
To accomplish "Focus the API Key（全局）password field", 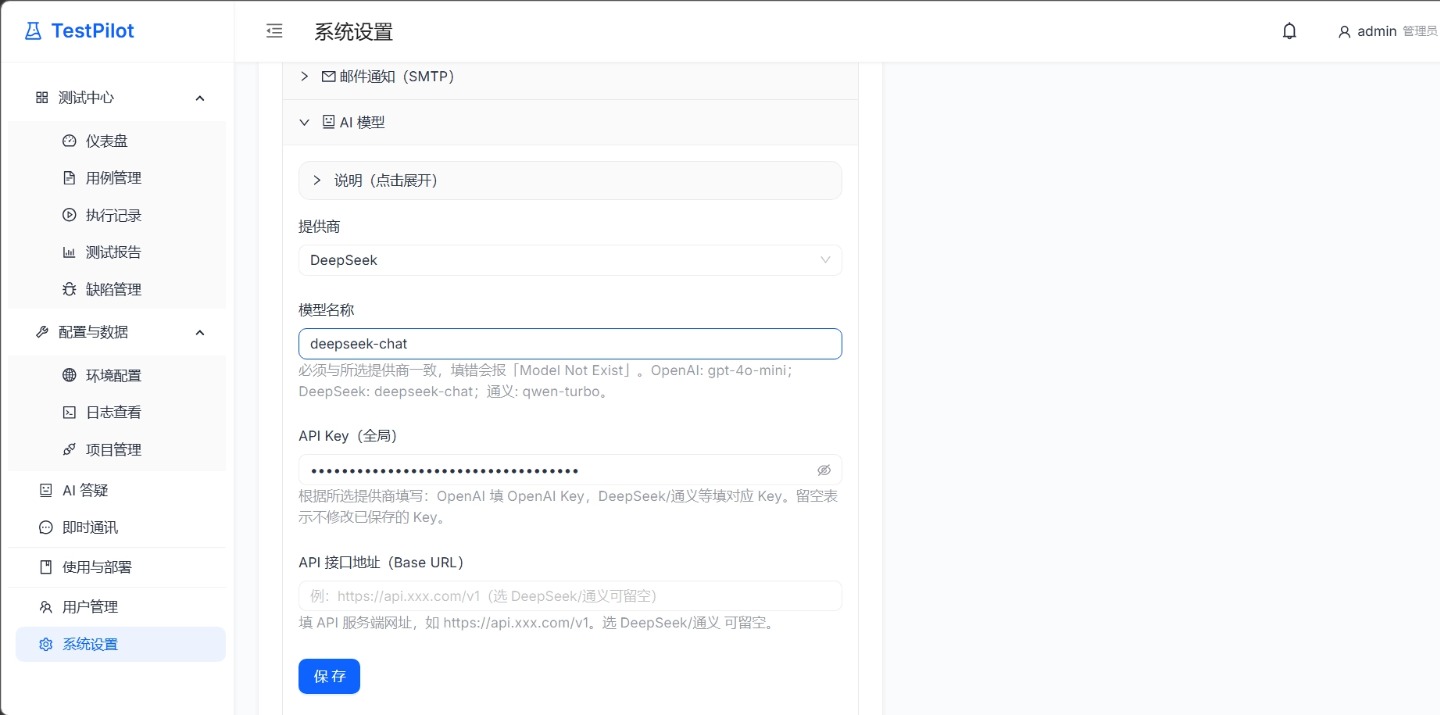I will click(570, 470).
